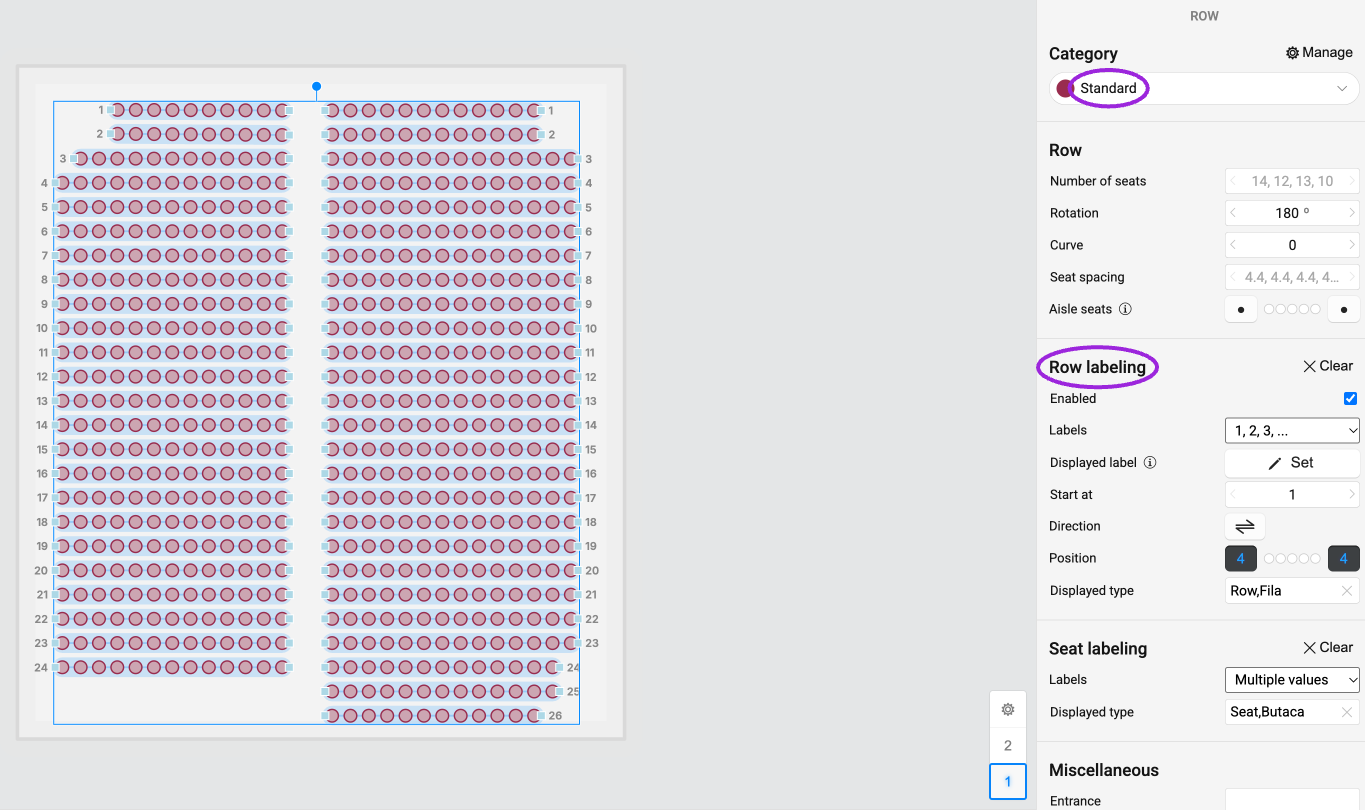Click the info icon beside Aisle seats
The width and height of the screenshot is (1365, 810).
[x=1125, y=309]
